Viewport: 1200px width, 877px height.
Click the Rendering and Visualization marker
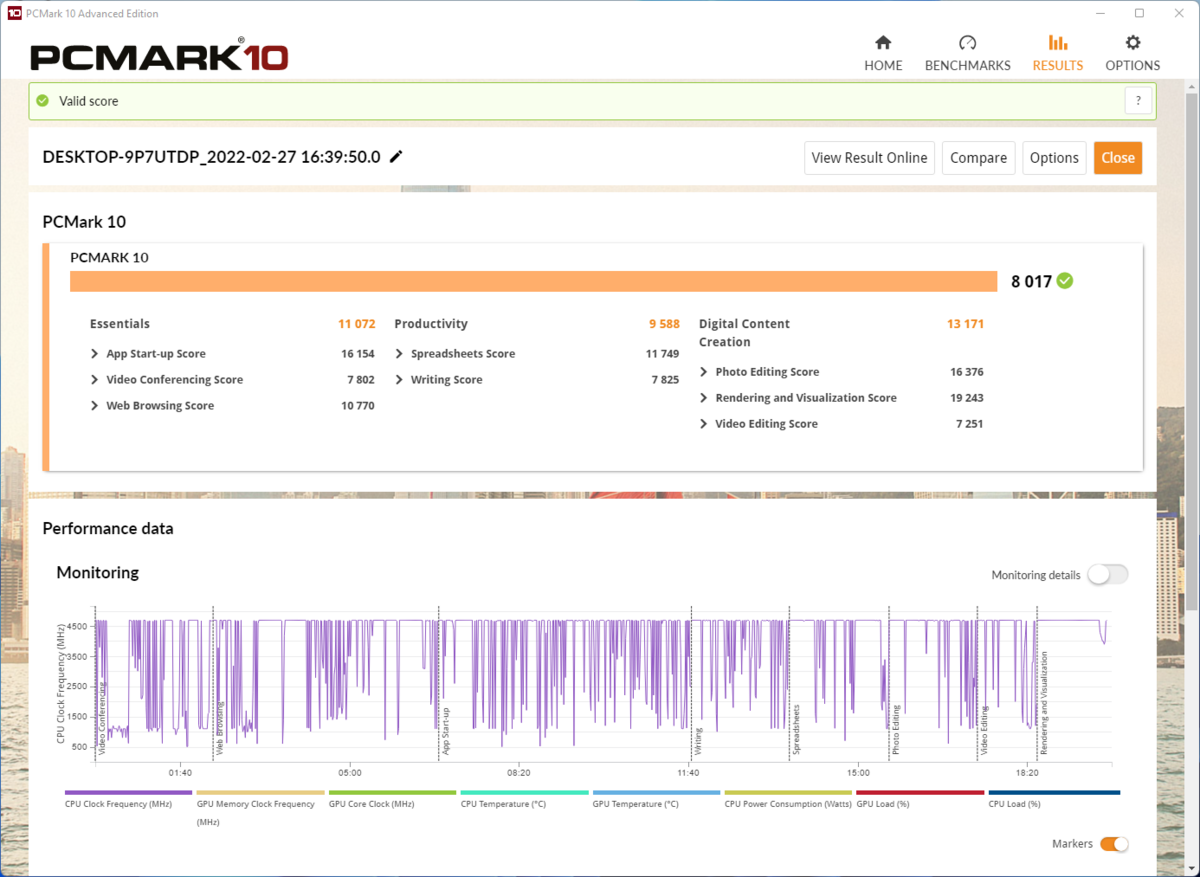(1043, 703)
